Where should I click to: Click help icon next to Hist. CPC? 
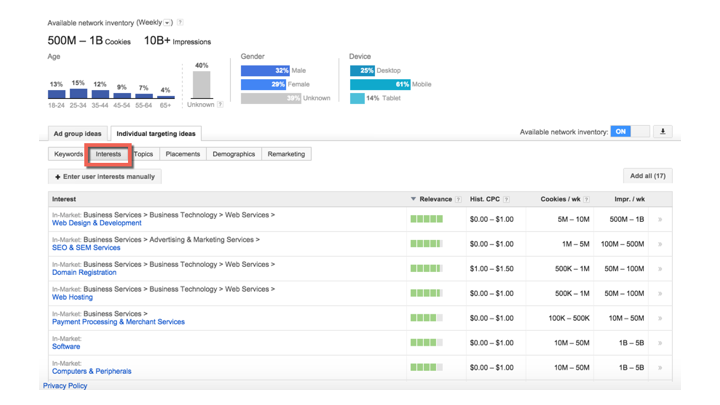coord(506,199)
